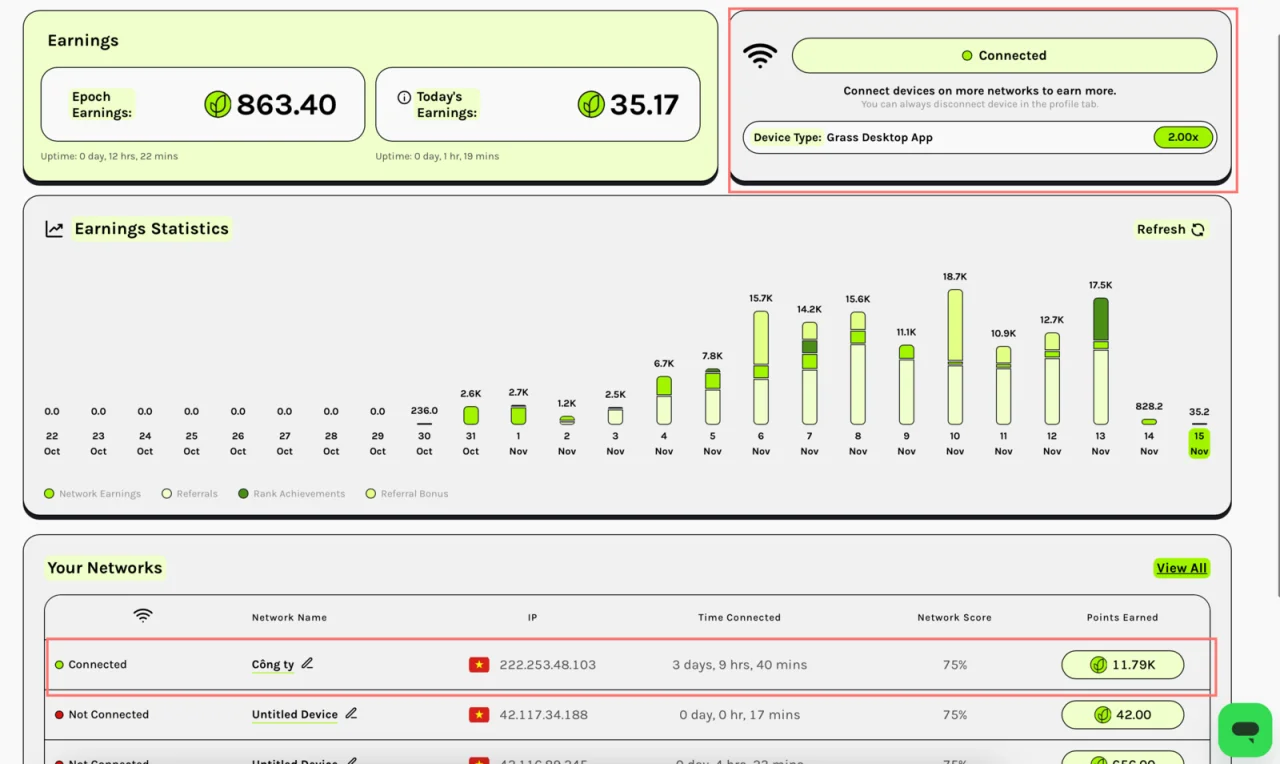This screenshot has width=1280, height=764.
Task: Click the Points Earned column header
Action: (1122, 617)
